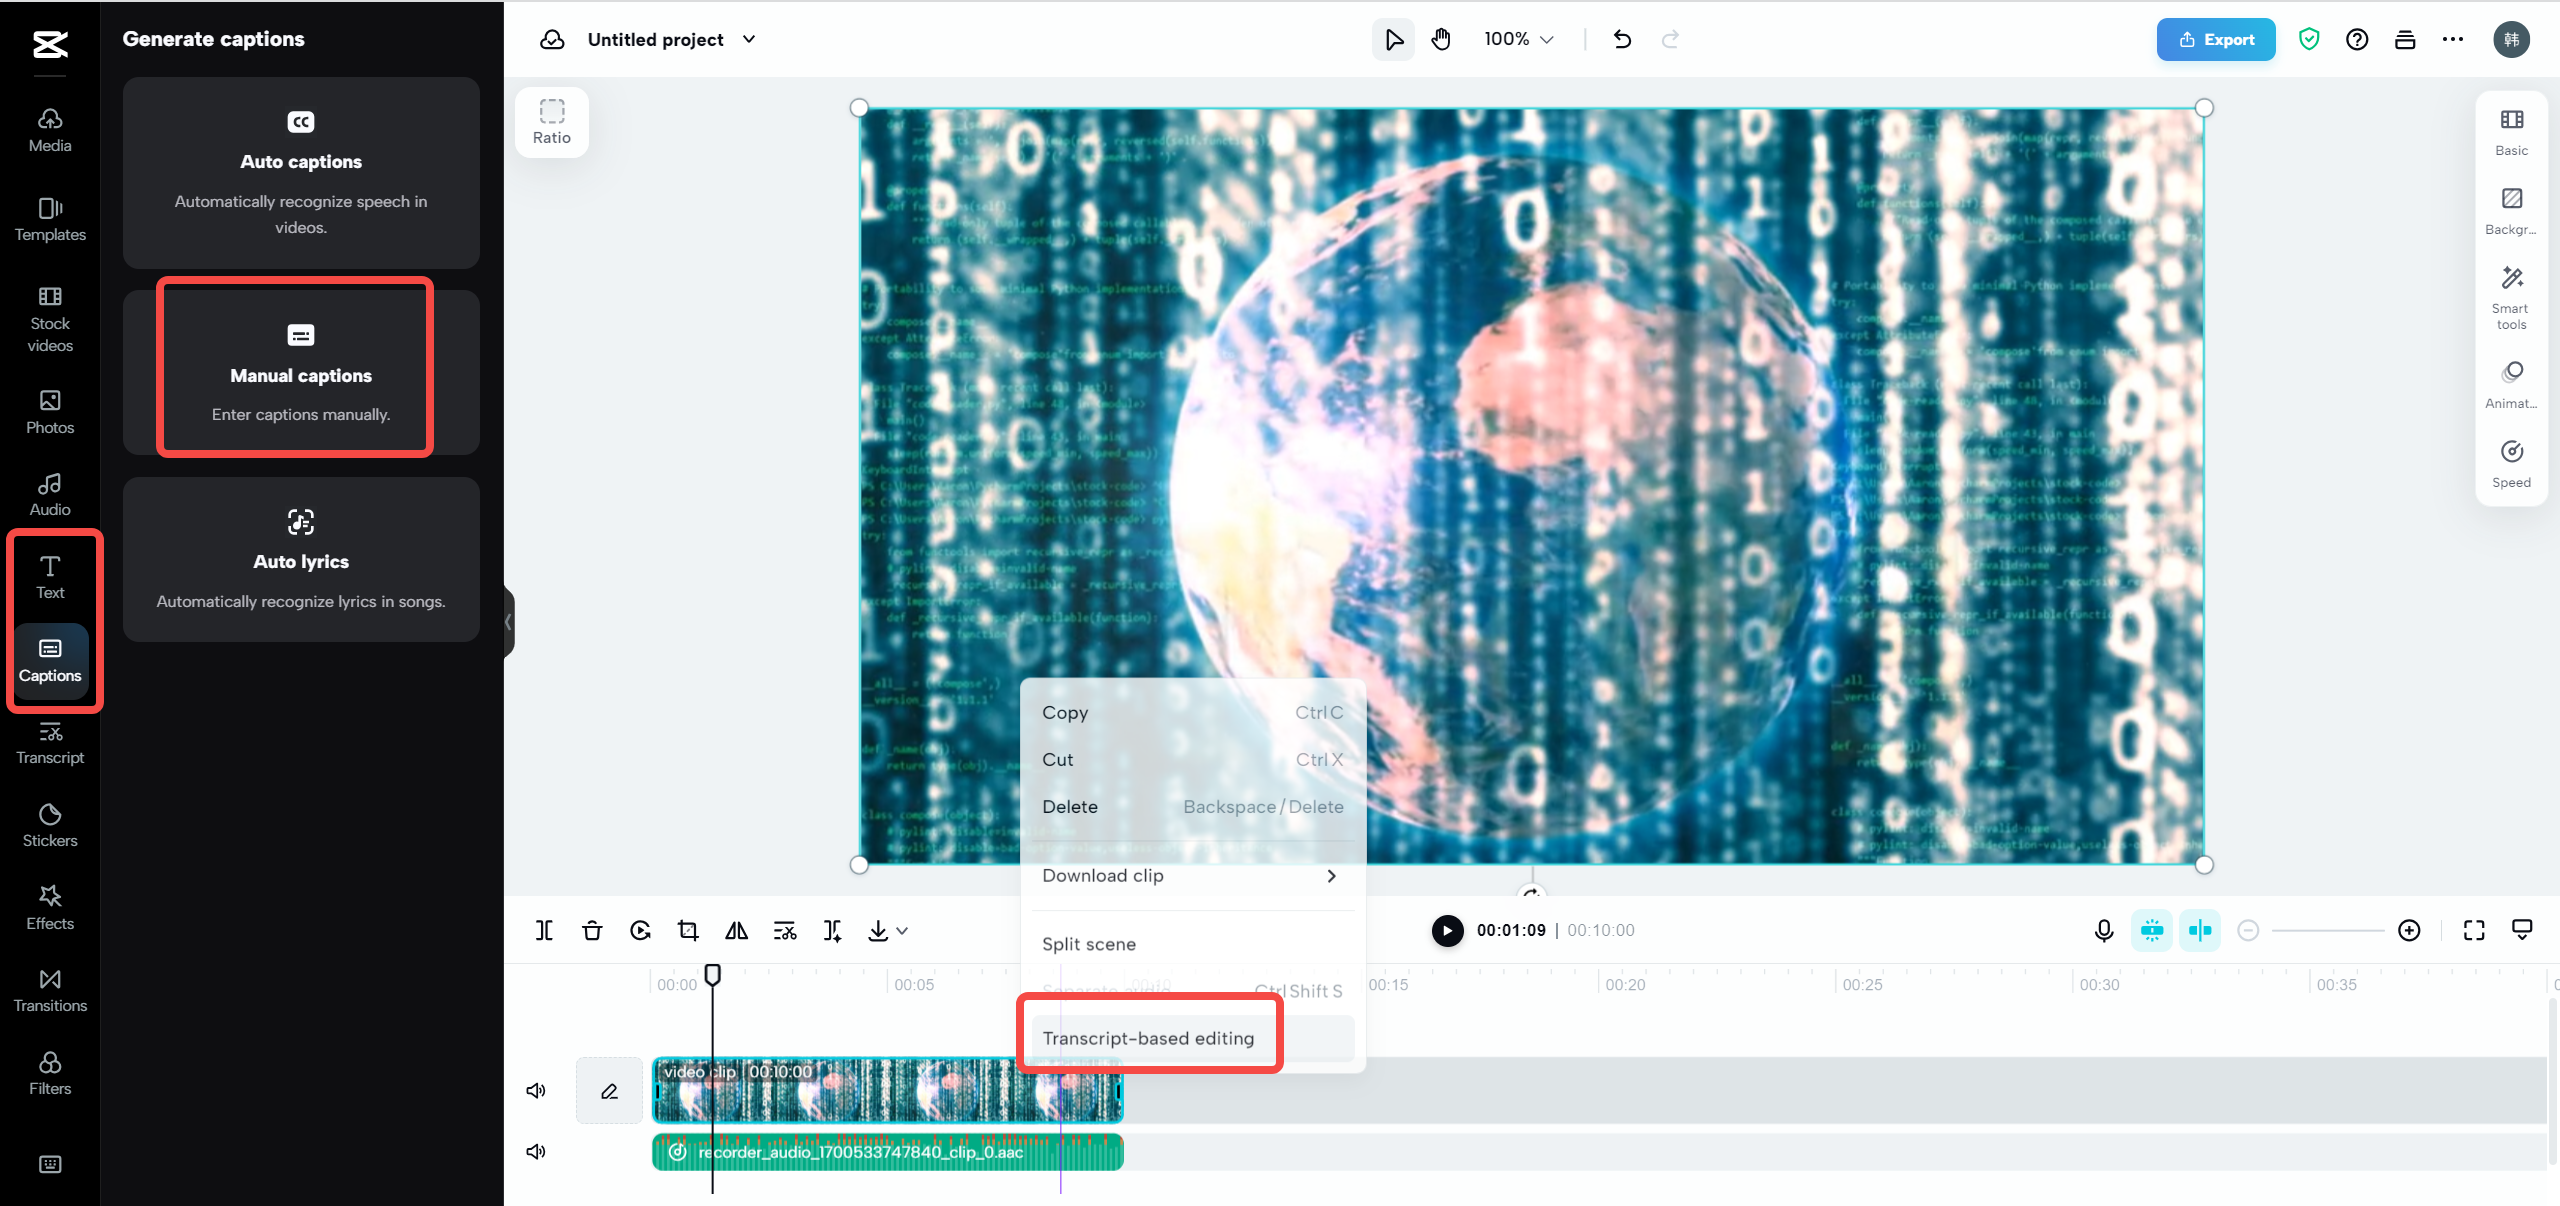
Task: Select Transcript-based editing from the menu
Action: [x=1147, y=1038]
